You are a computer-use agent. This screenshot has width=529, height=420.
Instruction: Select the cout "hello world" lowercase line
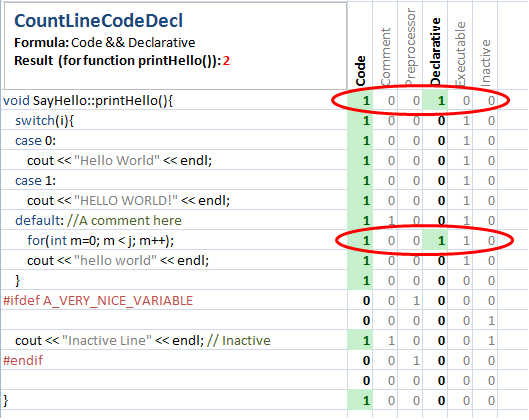pos(118,260)
